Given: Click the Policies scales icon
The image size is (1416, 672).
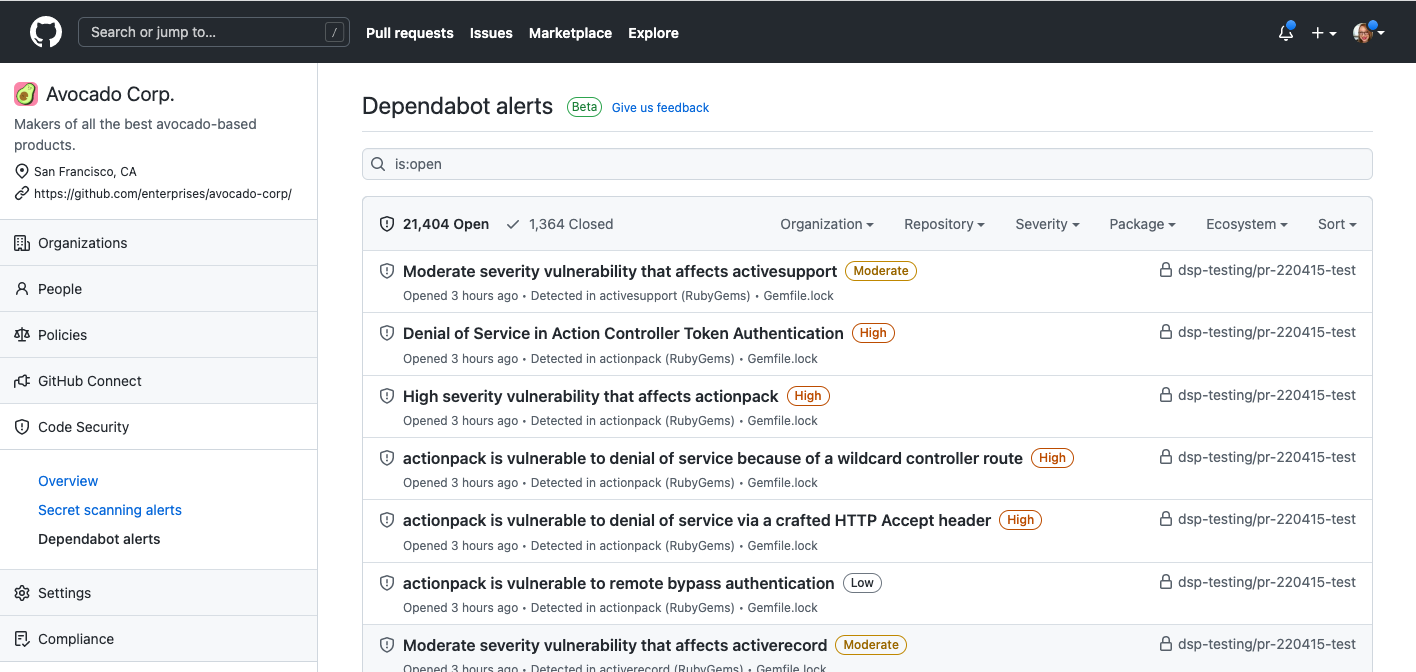Looking at the screenshot, I should (x=22, y=335).
